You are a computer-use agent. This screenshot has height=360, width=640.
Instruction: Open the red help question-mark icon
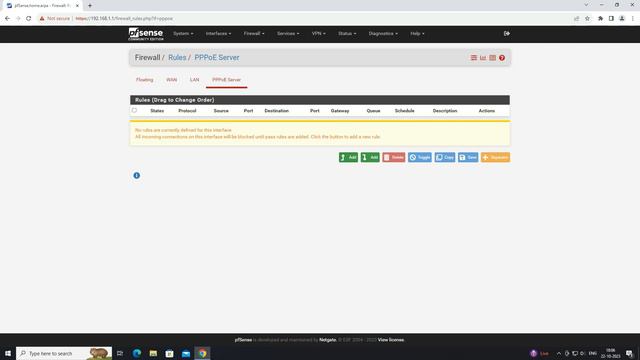(x=502, y=58)
